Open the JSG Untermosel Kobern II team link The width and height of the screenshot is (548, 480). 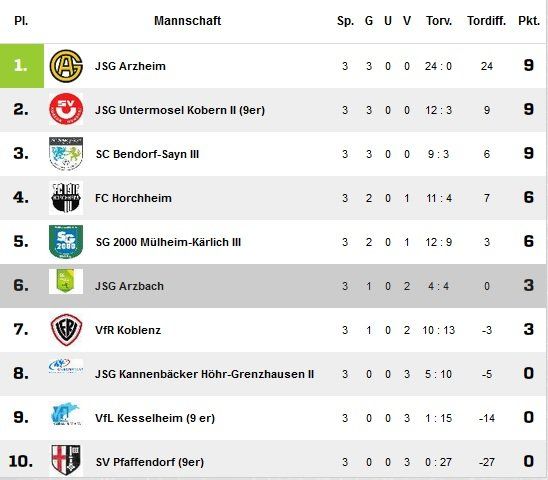click(180, 110)
